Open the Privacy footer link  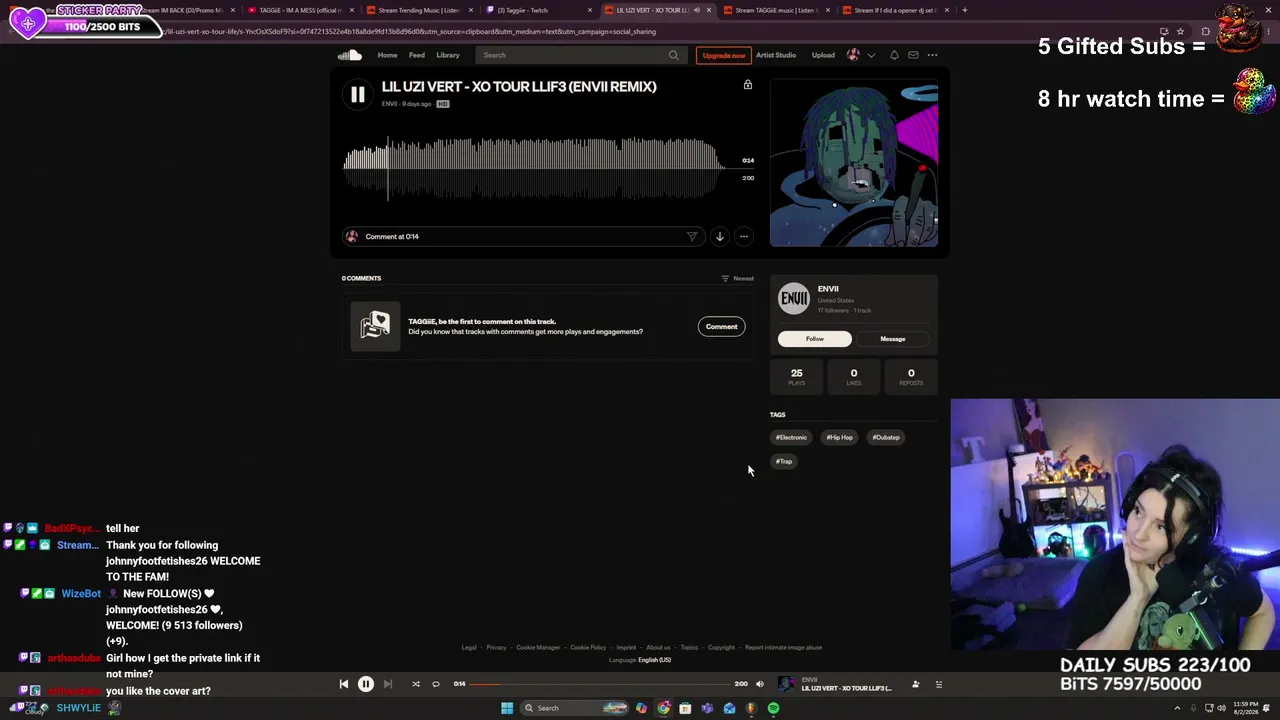(x=496, y=647)
